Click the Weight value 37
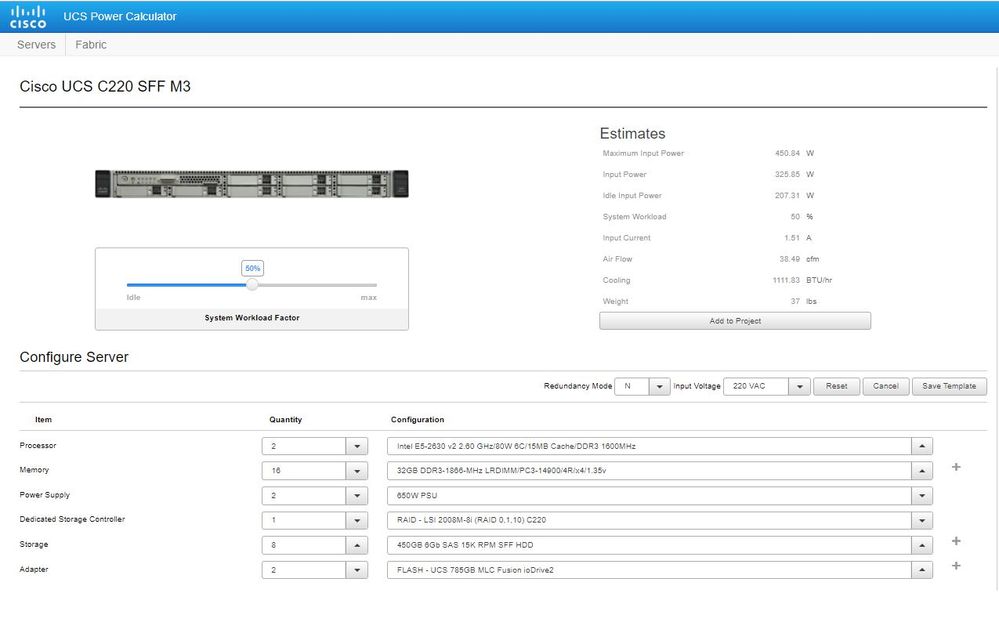 pos(795,301)
